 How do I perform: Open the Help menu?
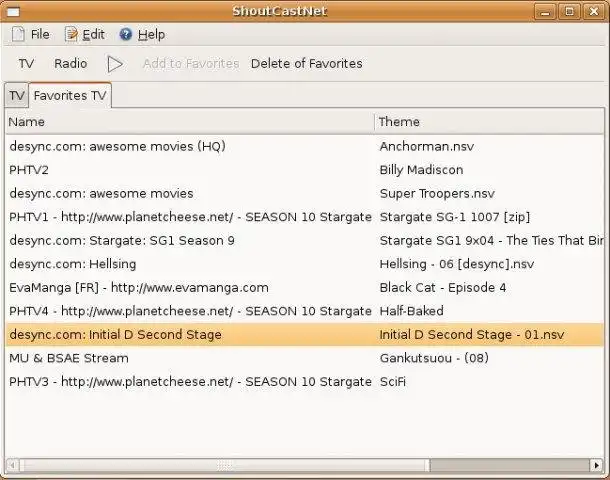pos(142,34)
